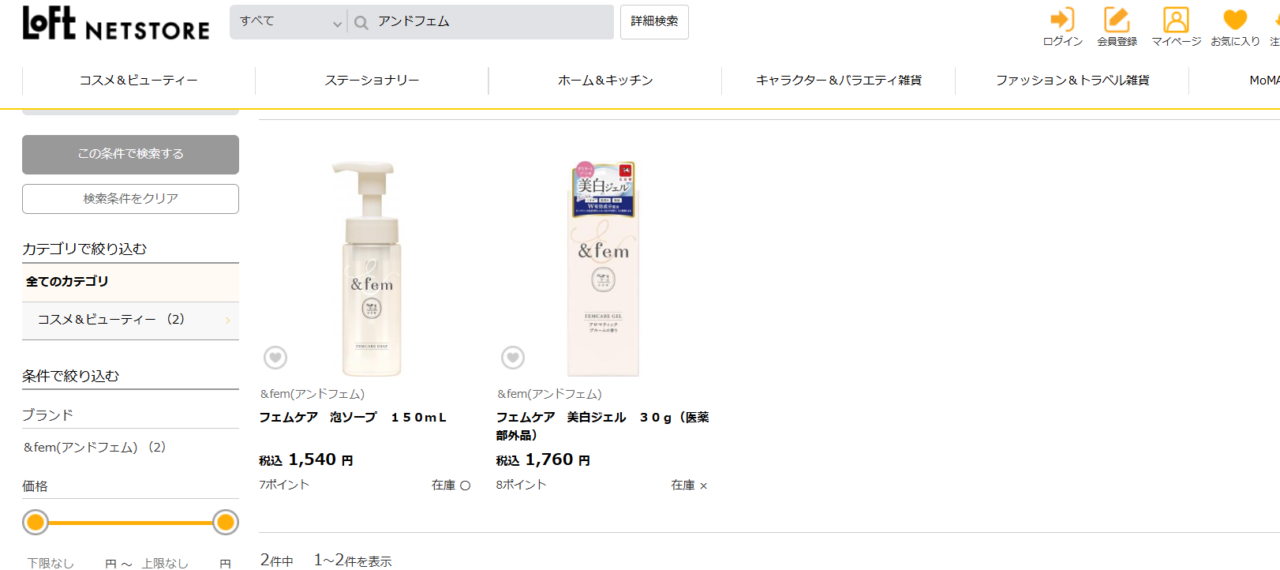Favorite the 泡ソープ product heart
The height and width of the screenshot is (570, 1280).
tap(275, 357)
